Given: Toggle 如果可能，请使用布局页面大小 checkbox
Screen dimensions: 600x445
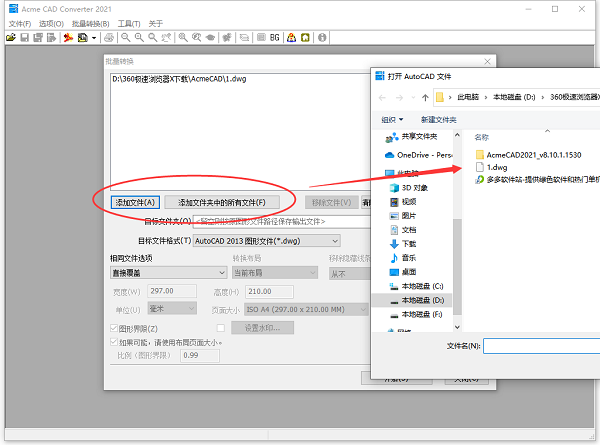Looking at the screenshot, I should point(114,342).
